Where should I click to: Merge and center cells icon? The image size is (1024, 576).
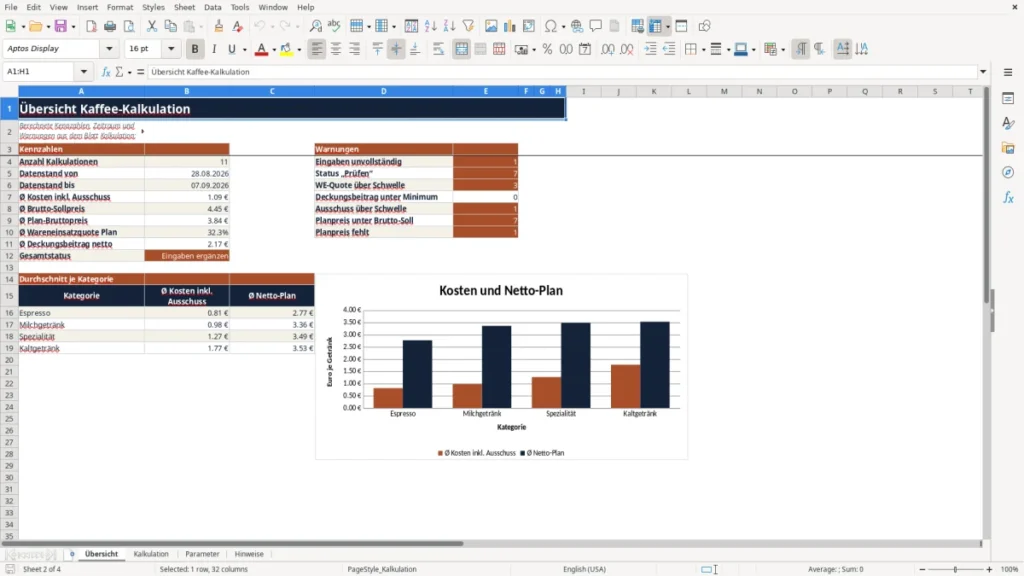[x=461, y=49]
